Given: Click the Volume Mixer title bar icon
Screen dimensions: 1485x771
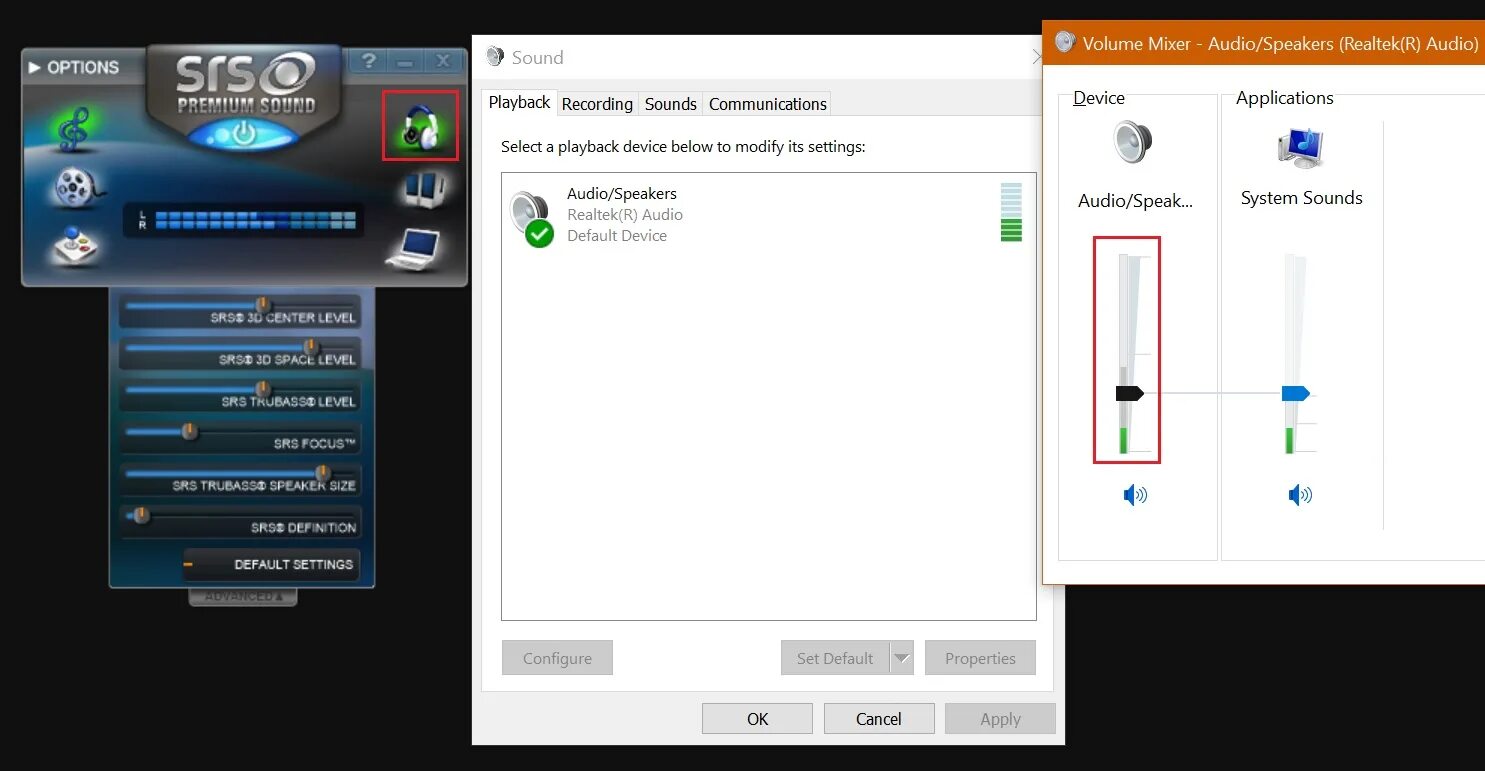Looking at the screenshot, I should pyautogui.click(x=1064, y=42).
